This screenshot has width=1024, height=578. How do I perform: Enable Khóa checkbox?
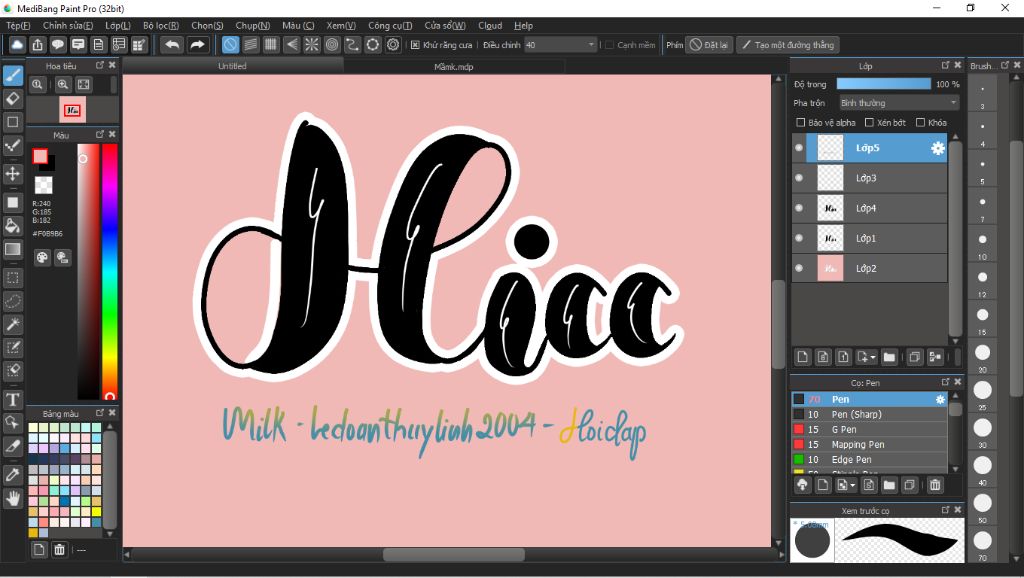click(920, 122)
